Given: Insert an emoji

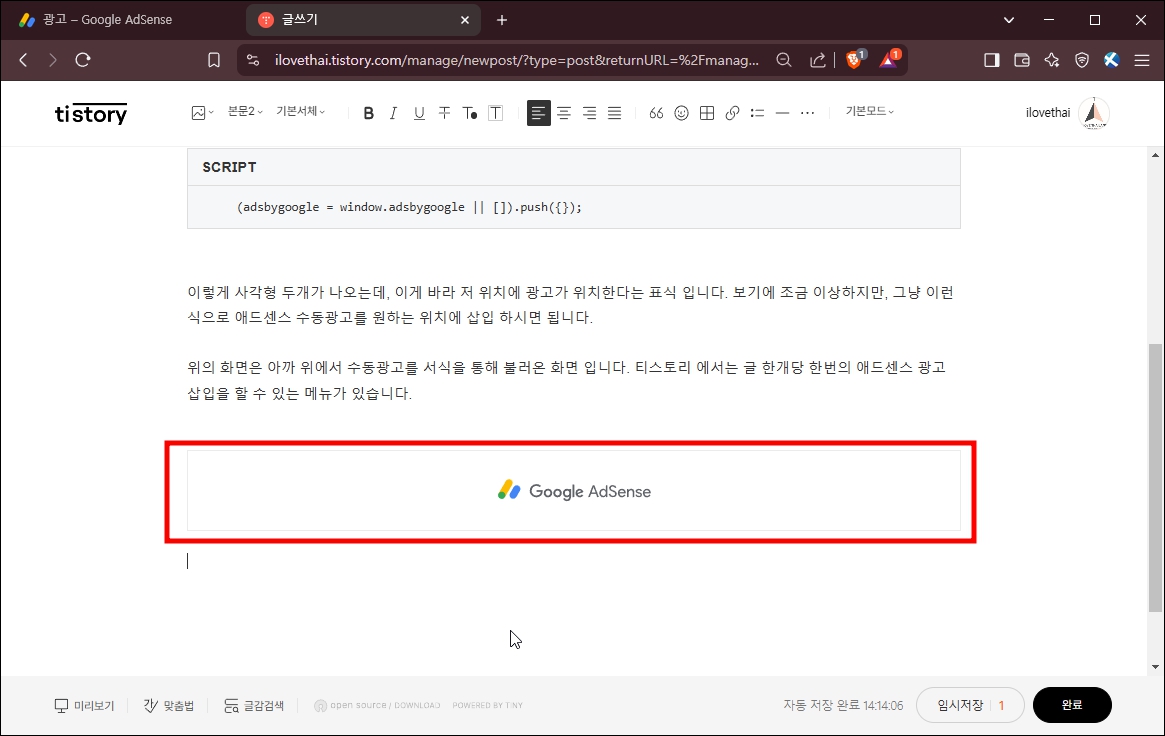Looking at the screenshot, I should [681, 112].
